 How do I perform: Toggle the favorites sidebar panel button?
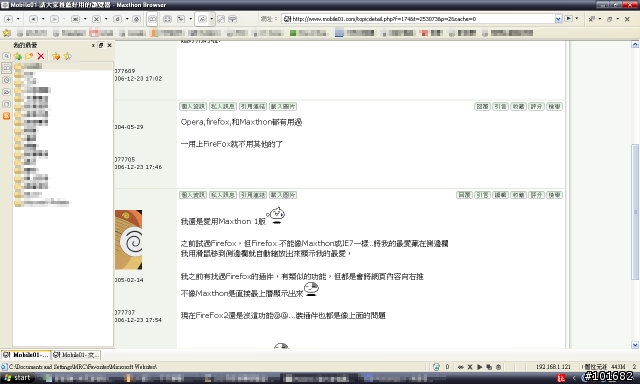[152, 19]
